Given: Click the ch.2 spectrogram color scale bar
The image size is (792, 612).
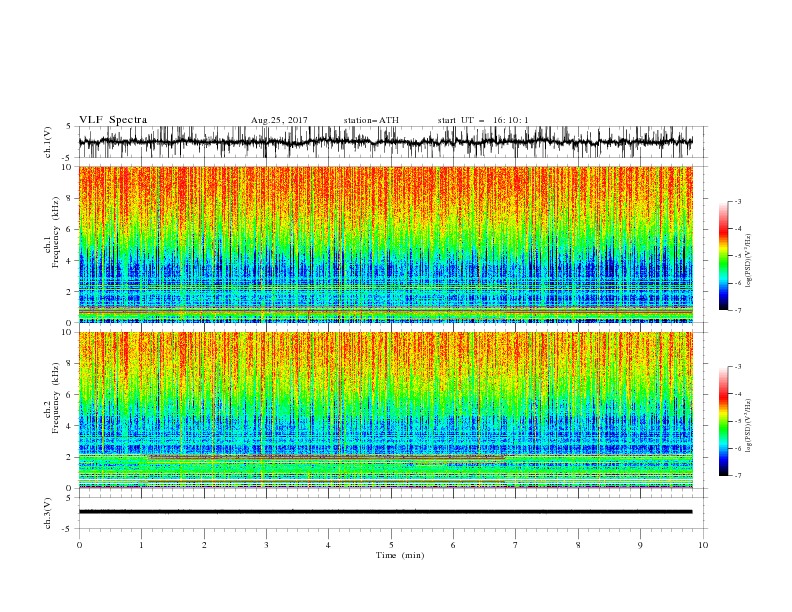Looking at the screenshot, I should pos(723,421).
